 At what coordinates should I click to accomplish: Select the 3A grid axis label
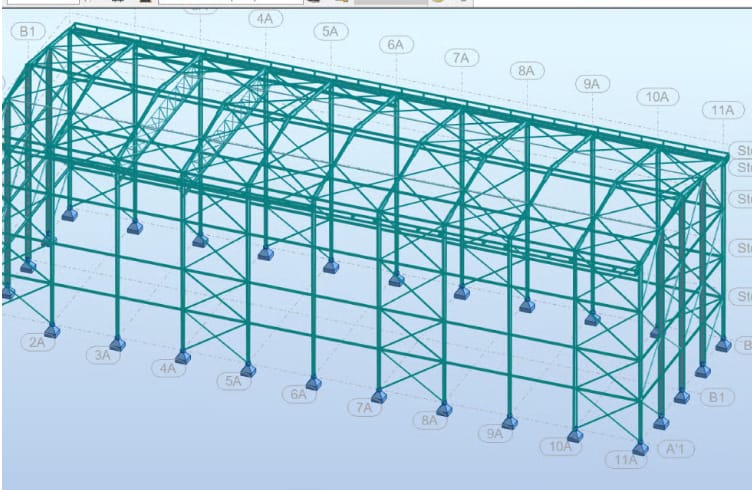(x=102, y=355)
